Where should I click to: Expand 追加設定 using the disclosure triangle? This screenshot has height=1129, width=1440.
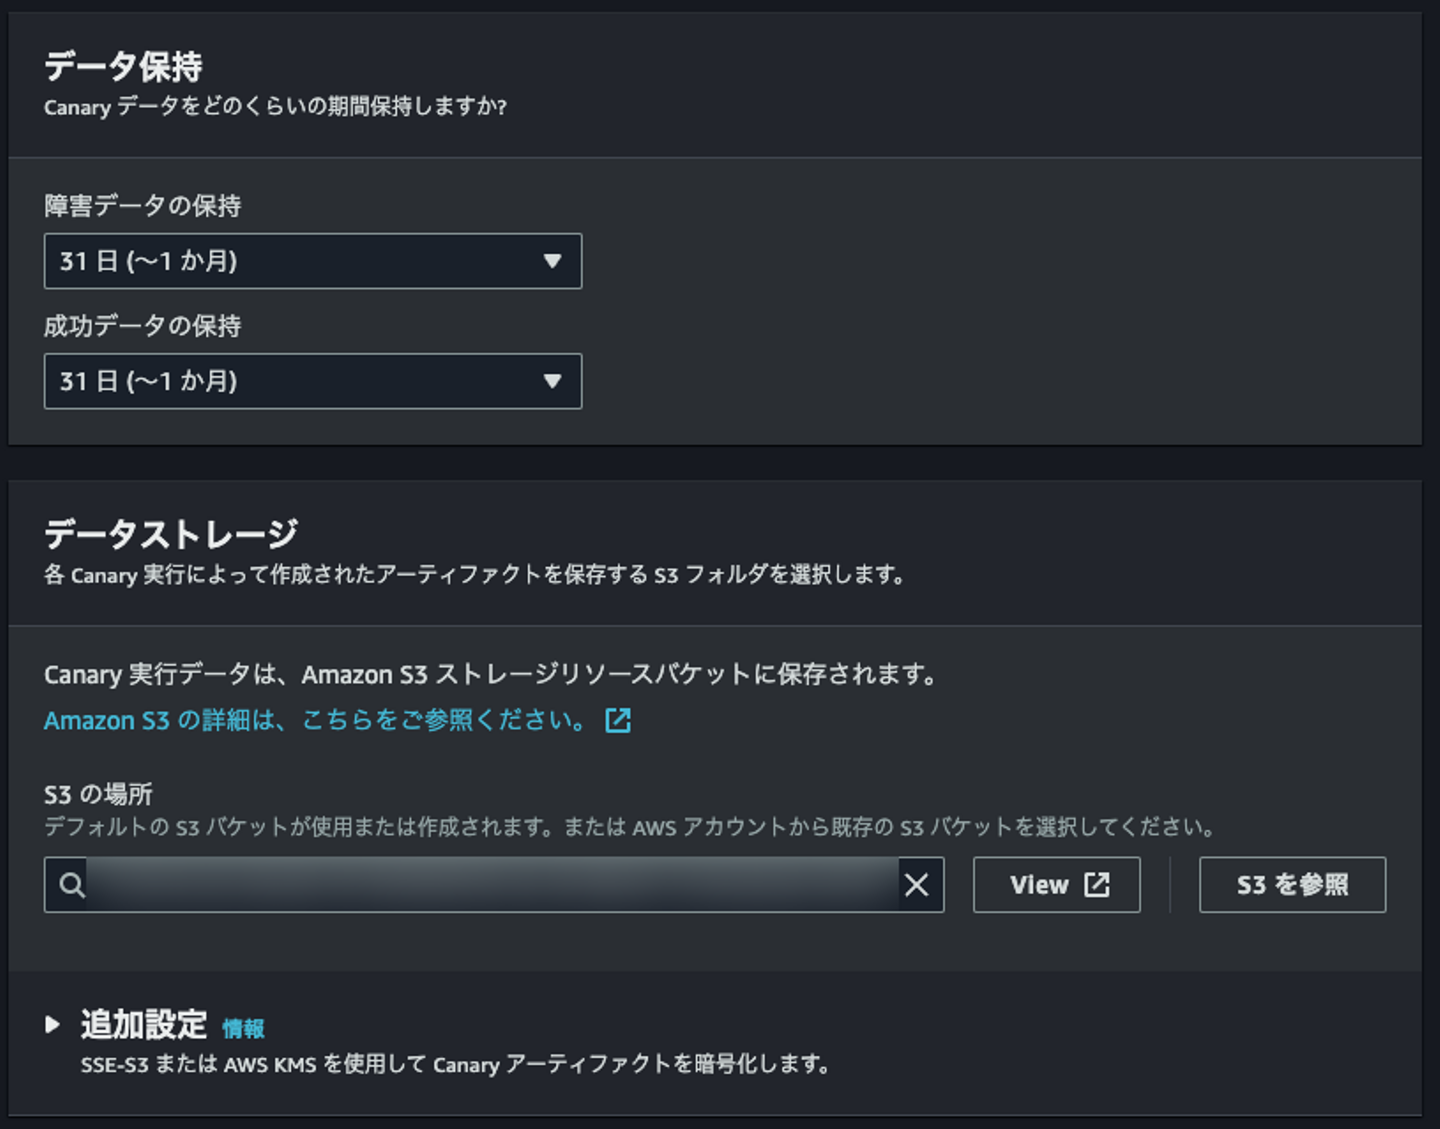point(53,1024)
